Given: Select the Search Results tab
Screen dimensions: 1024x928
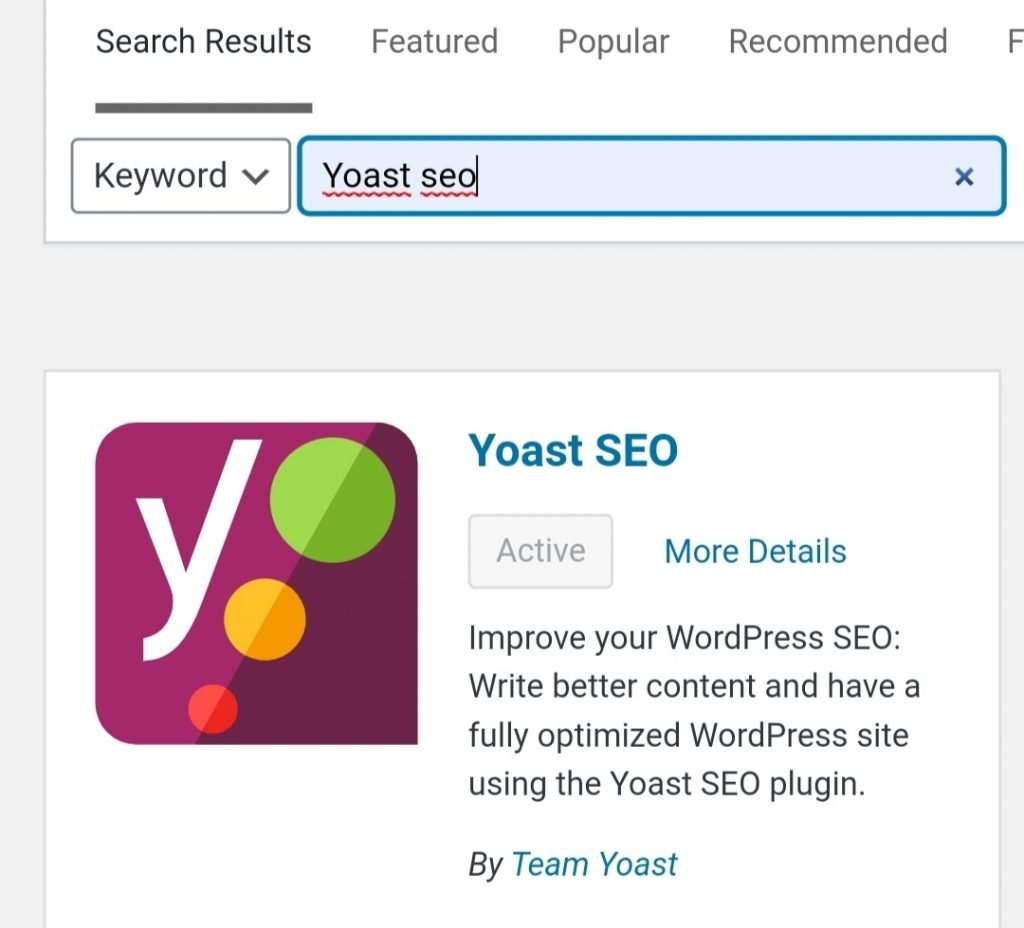Looking at the screenshot, I should click(x=204, y=42).
